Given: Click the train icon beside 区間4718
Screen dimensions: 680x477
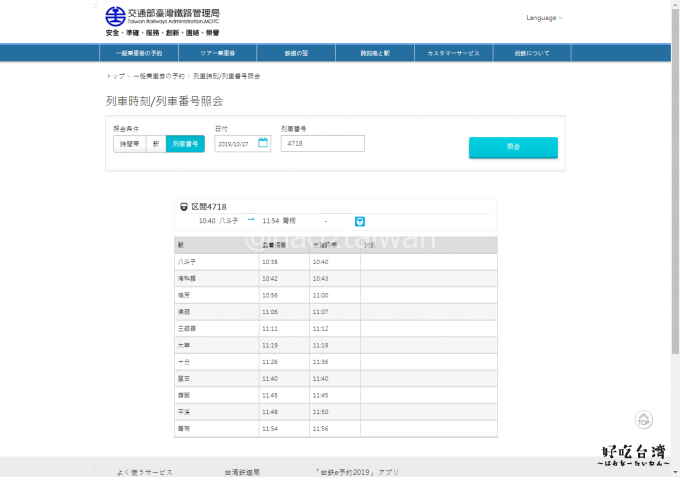Looking at the screenshot, I should point(183,206).
